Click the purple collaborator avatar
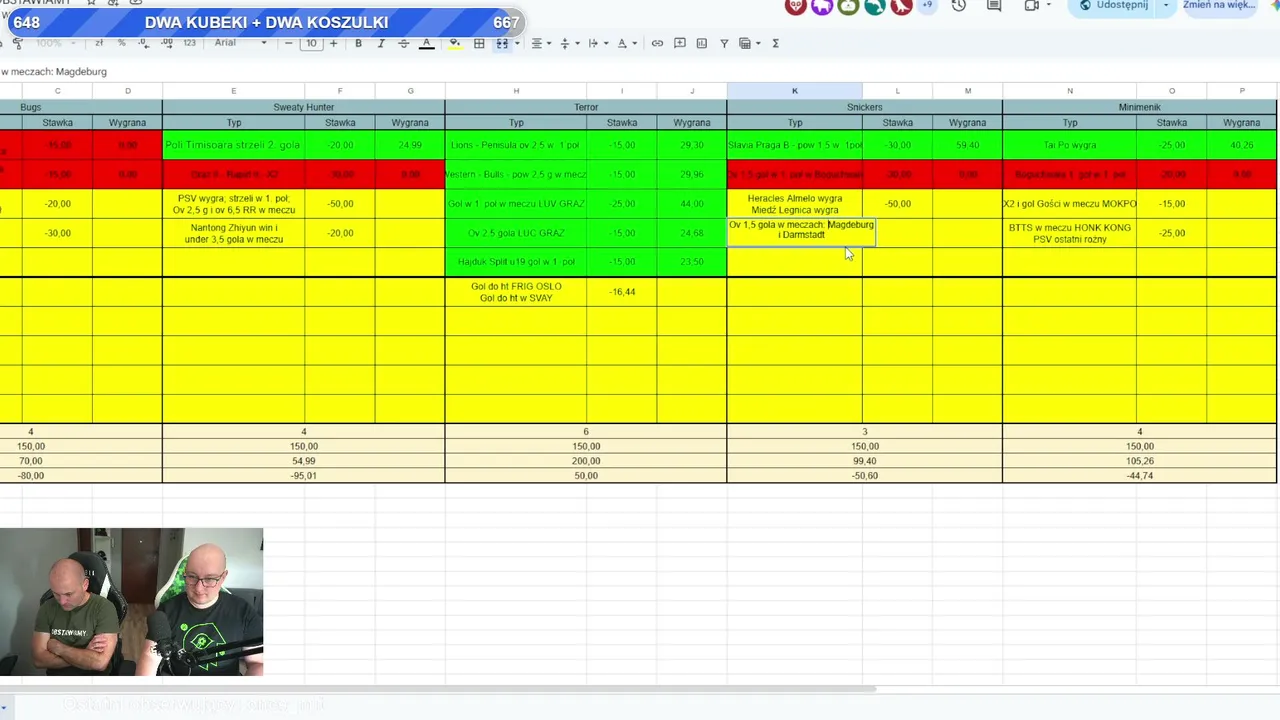This screenshot has height=720, width=1280. [x=822, y=6]
